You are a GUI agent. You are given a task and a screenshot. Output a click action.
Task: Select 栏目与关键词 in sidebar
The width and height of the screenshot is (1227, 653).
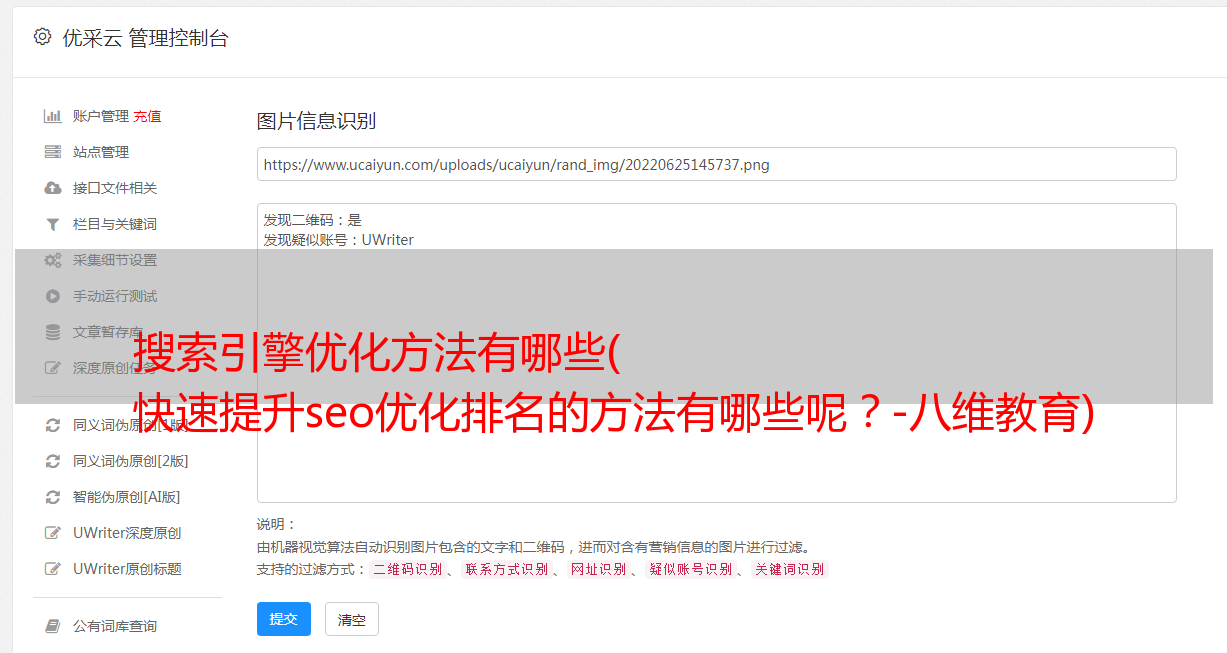click(115, 224)
